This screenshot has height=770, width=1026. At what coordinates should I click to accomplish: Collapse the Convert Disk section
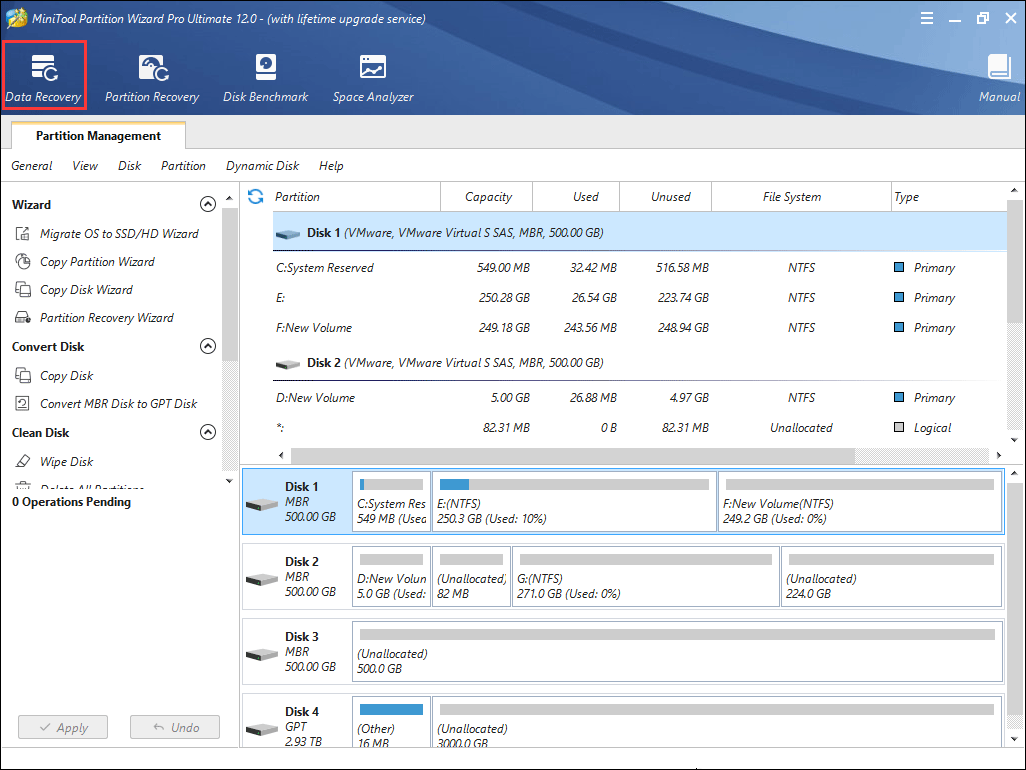click(x=208, y=347)
